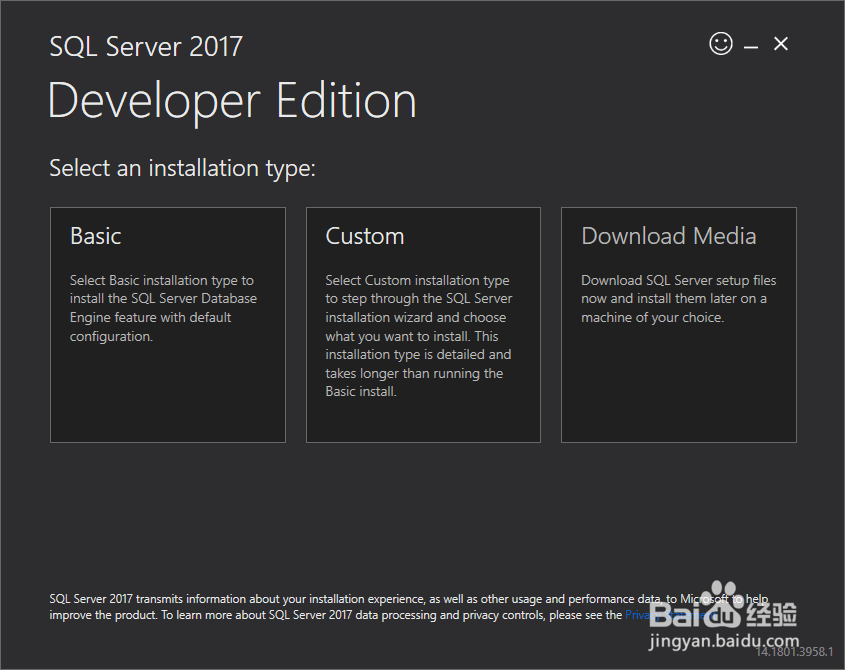Open the Privacy Statement link
Image resolution: width=845 pixels, height=670 pixels.
(671, 615)
